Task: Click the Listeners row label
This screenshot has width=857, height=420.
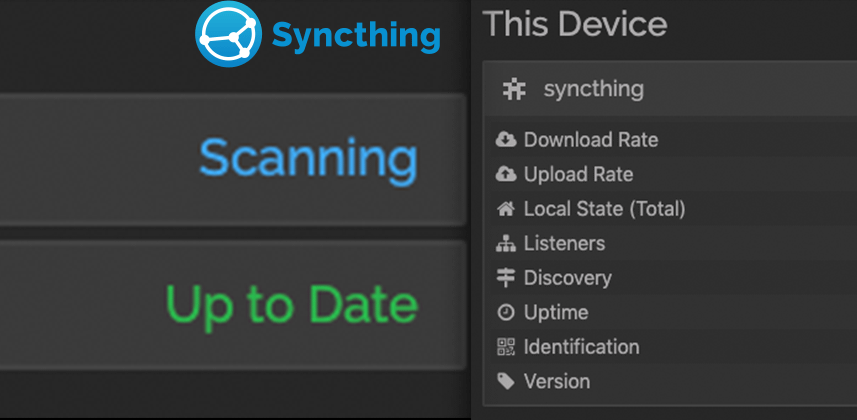Action: [x=565, y=243]
